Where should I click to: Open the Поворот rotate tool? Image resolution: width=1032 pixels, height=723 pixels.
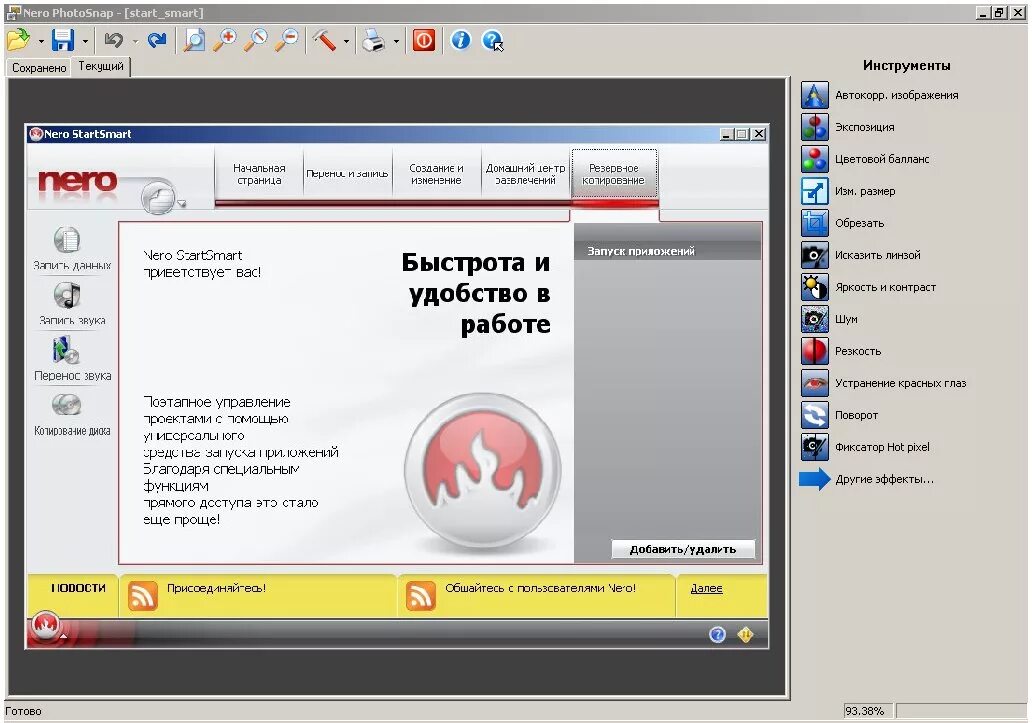[840, 415]
